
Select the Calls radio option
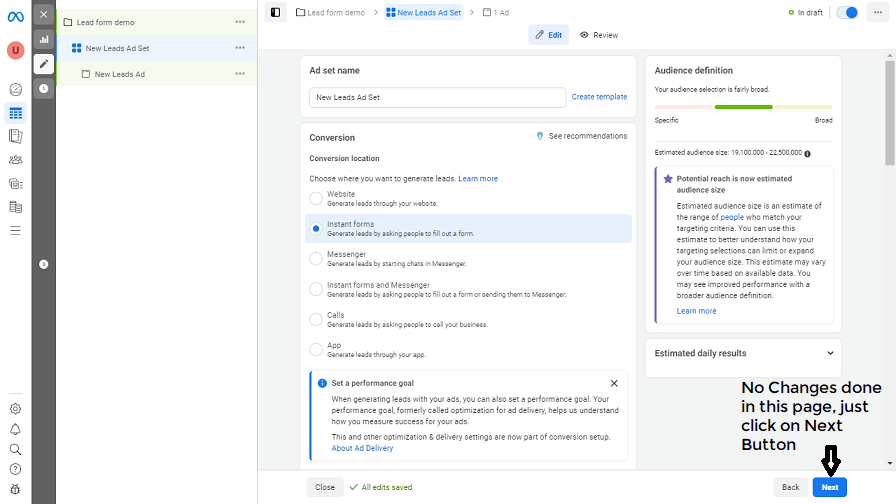point(316,319)
